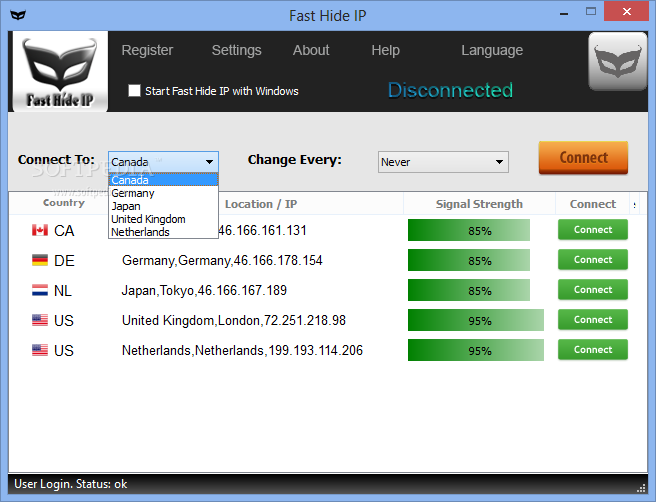Click the Connect column header

tap(593, 204)
